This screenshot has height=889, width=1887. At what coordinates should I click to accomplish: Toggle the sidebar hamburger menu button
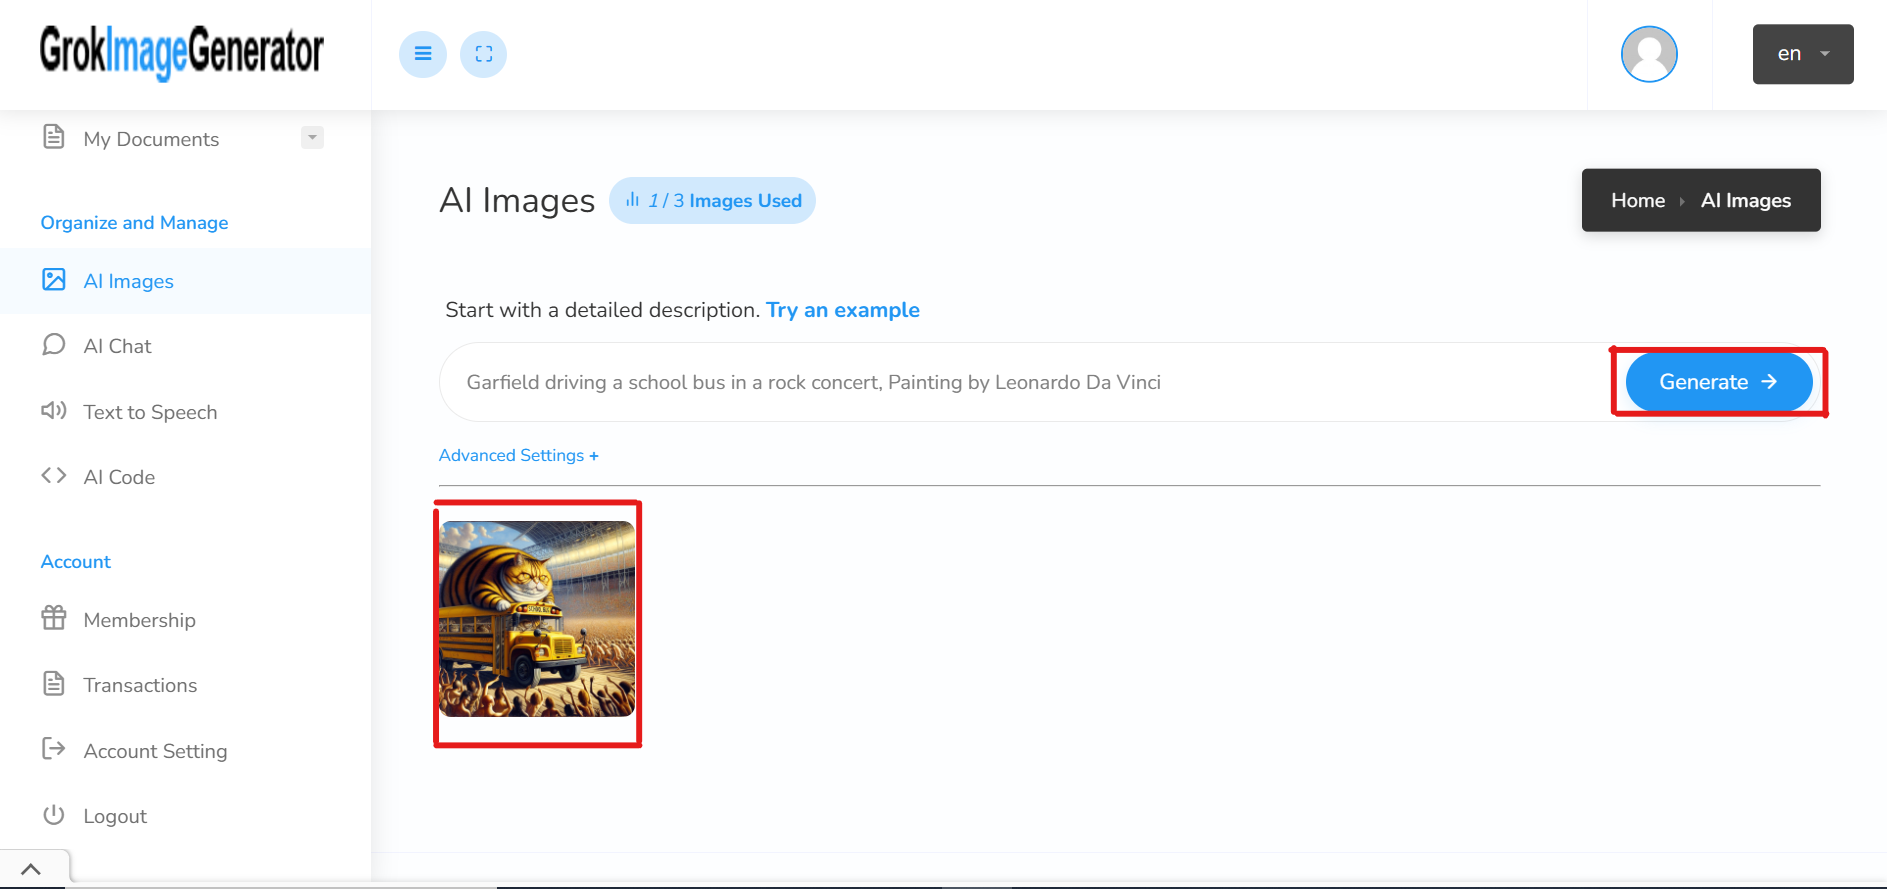pos(423,54)
